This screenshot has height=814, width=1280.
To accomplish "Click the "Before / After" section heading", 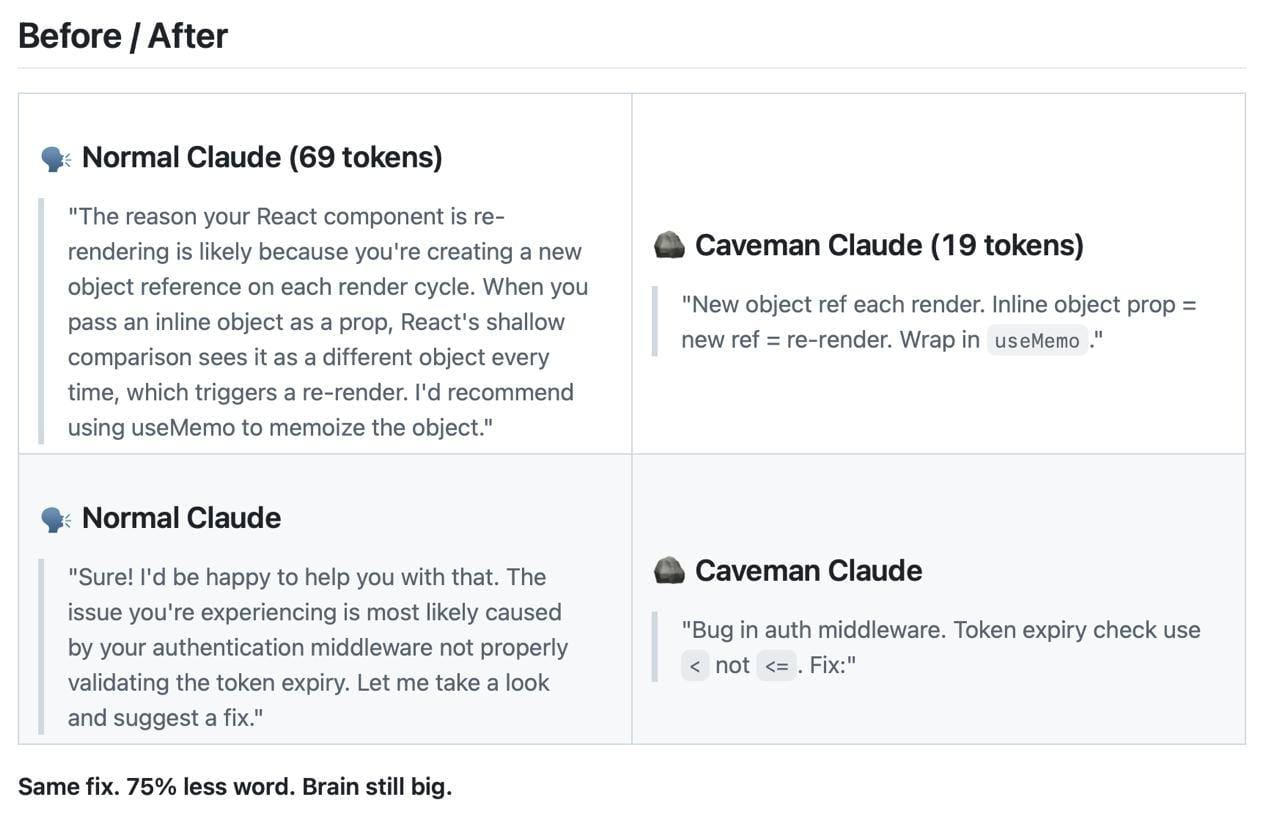I will click(x=123, y=36).
